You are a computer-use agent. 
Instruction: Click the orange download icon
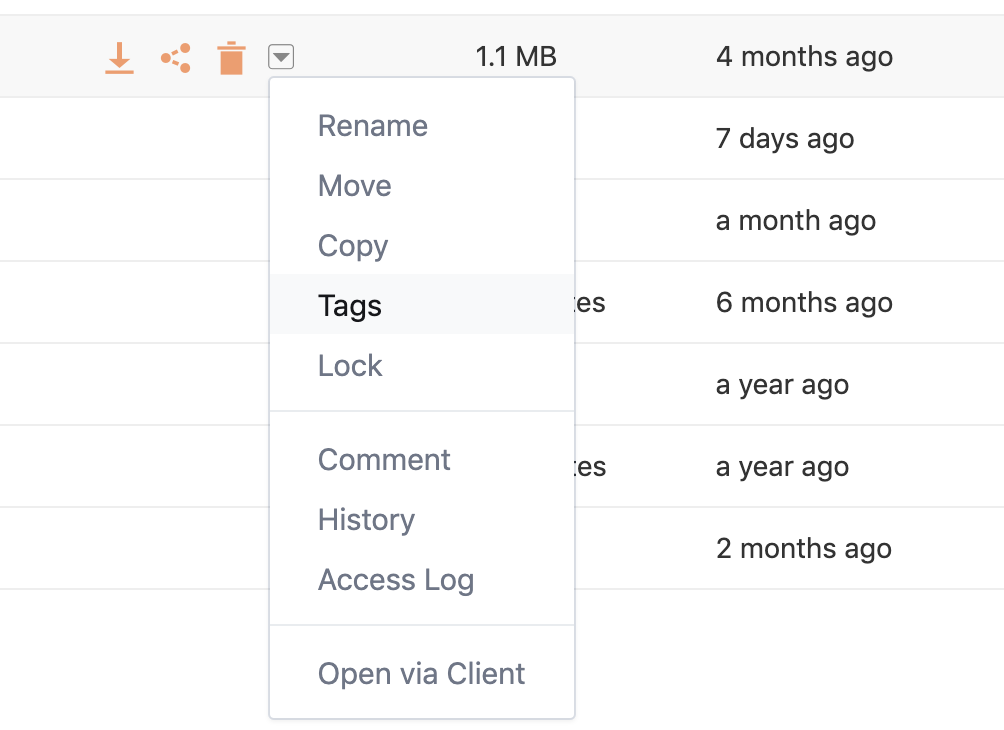[x=119, y=58]
